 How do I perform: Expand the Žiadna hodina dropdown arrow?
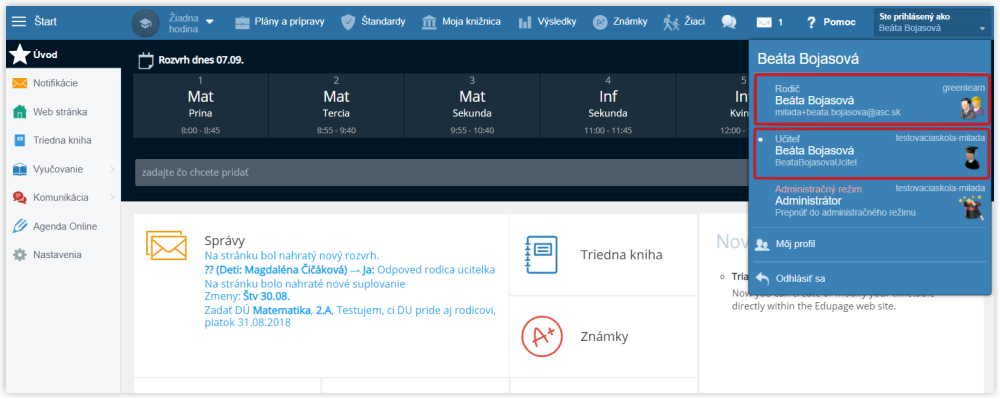[x=209, y=22]
